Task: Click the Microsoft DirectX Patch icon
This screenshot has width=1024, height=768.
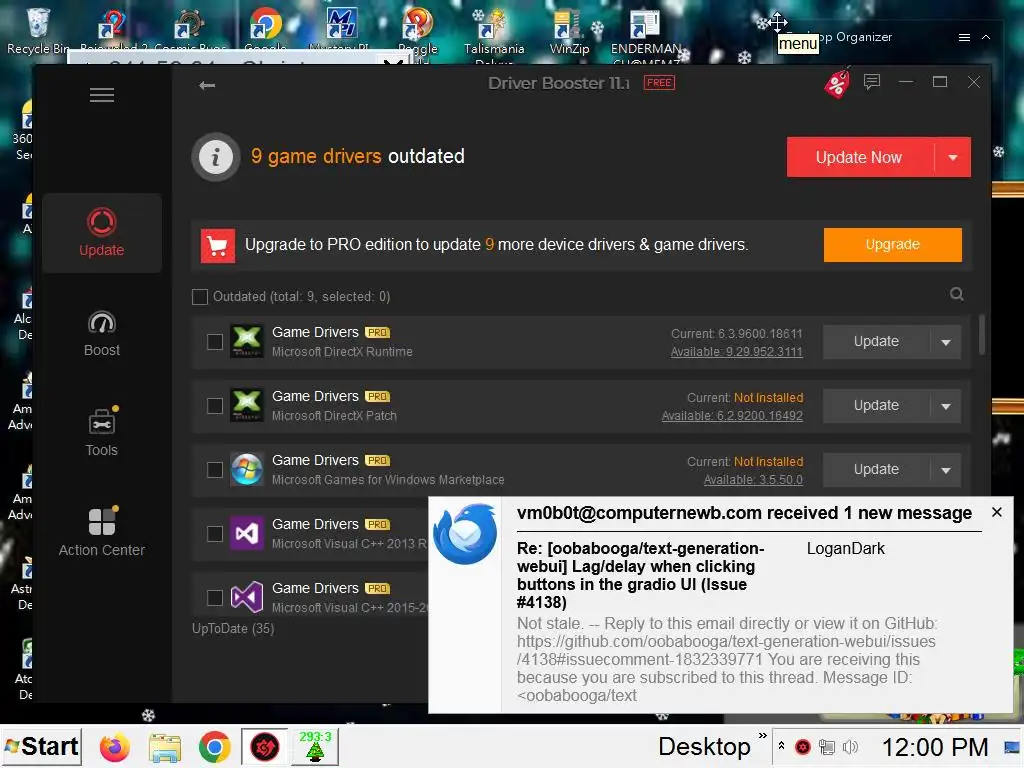Action: coord(247,406)
